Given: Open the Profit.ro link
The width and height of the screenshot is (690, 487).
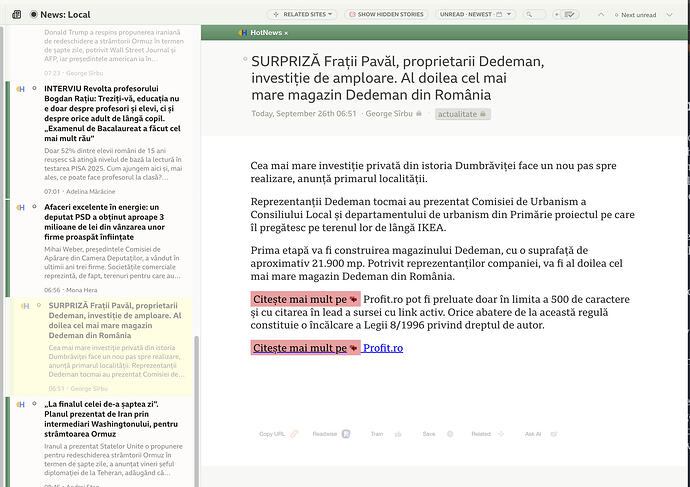Looking at the screenshot, I should pos(383,348).
